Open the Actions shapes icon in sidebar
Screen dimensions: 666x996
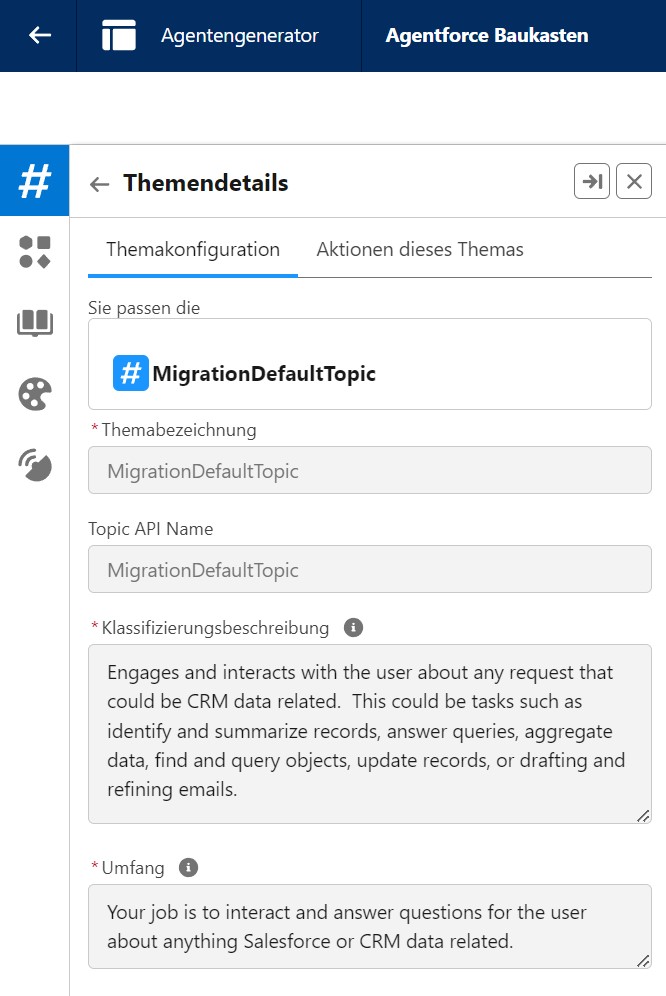coord(35,252)
